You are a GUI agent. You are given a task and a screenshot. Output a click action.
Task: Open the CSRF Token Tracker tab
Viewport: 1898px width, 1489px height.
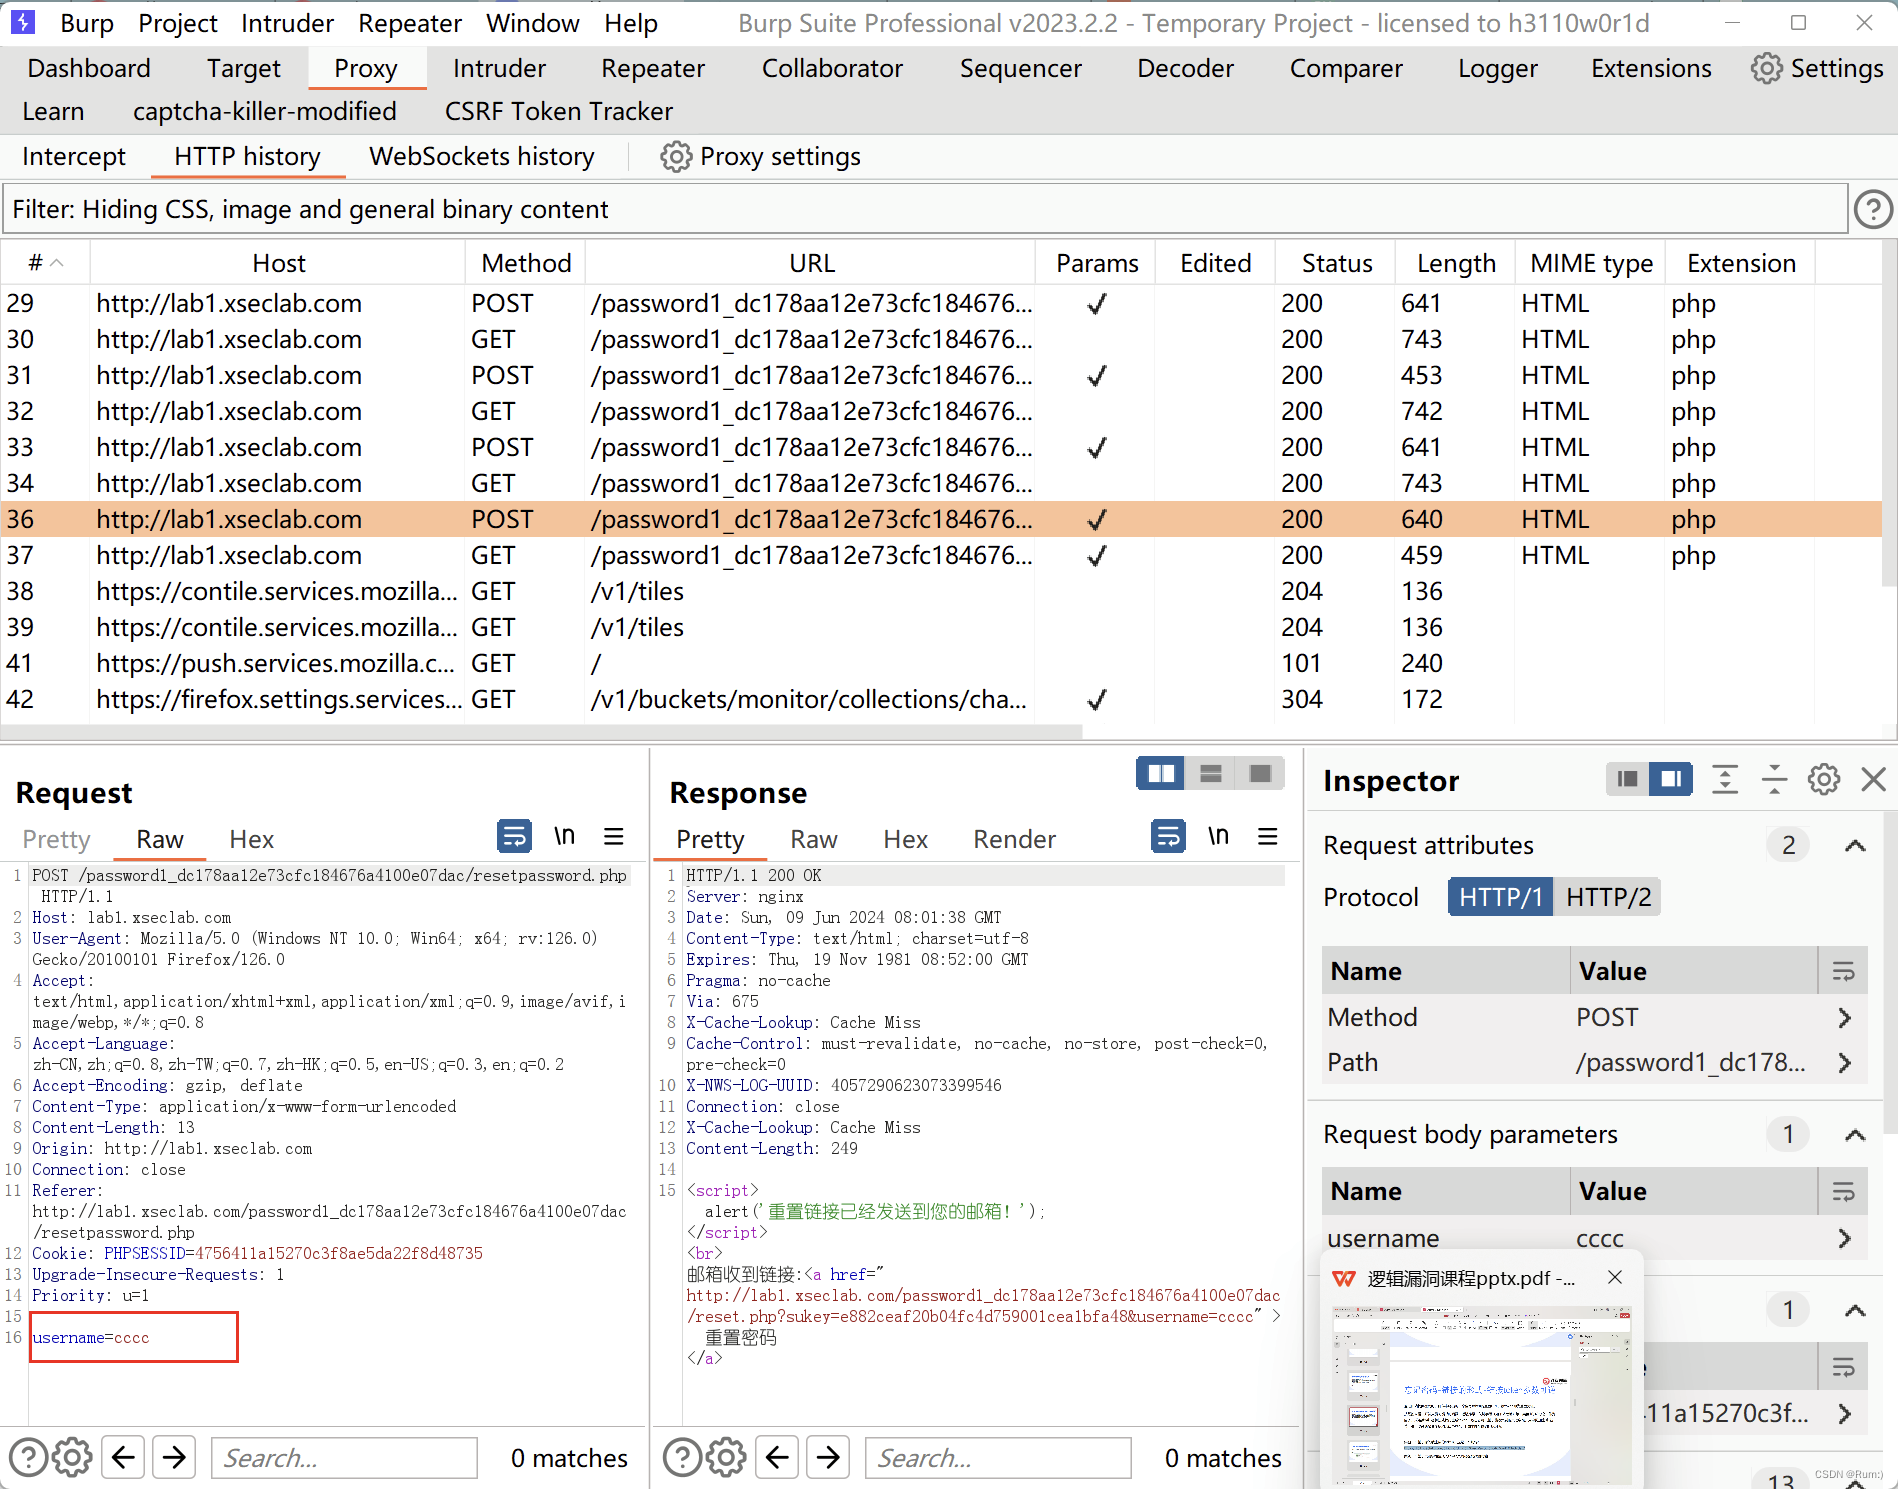pos(558,111)
